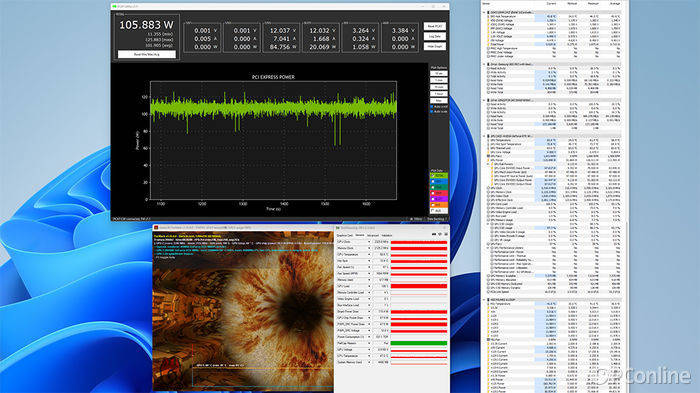
Task: Click the Minimum column header in HWiNFO
Action: point(572,4)
